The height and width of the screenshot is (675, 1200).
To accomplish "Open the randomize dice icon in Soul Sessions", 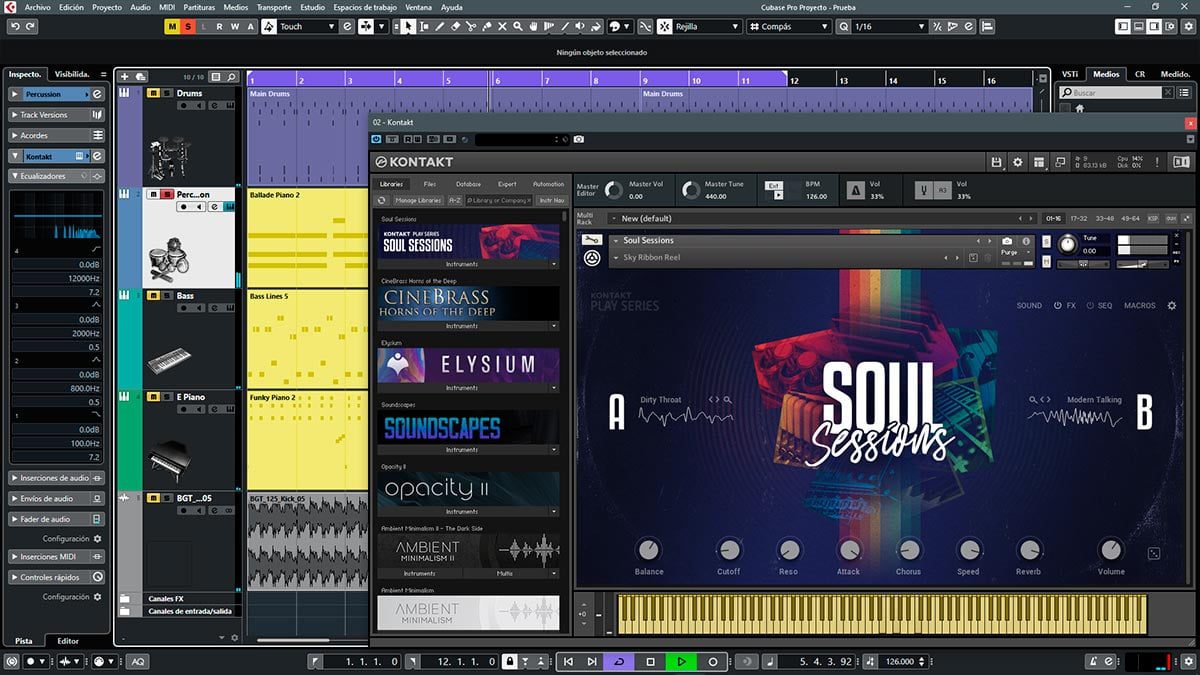I will [1154, 553].
